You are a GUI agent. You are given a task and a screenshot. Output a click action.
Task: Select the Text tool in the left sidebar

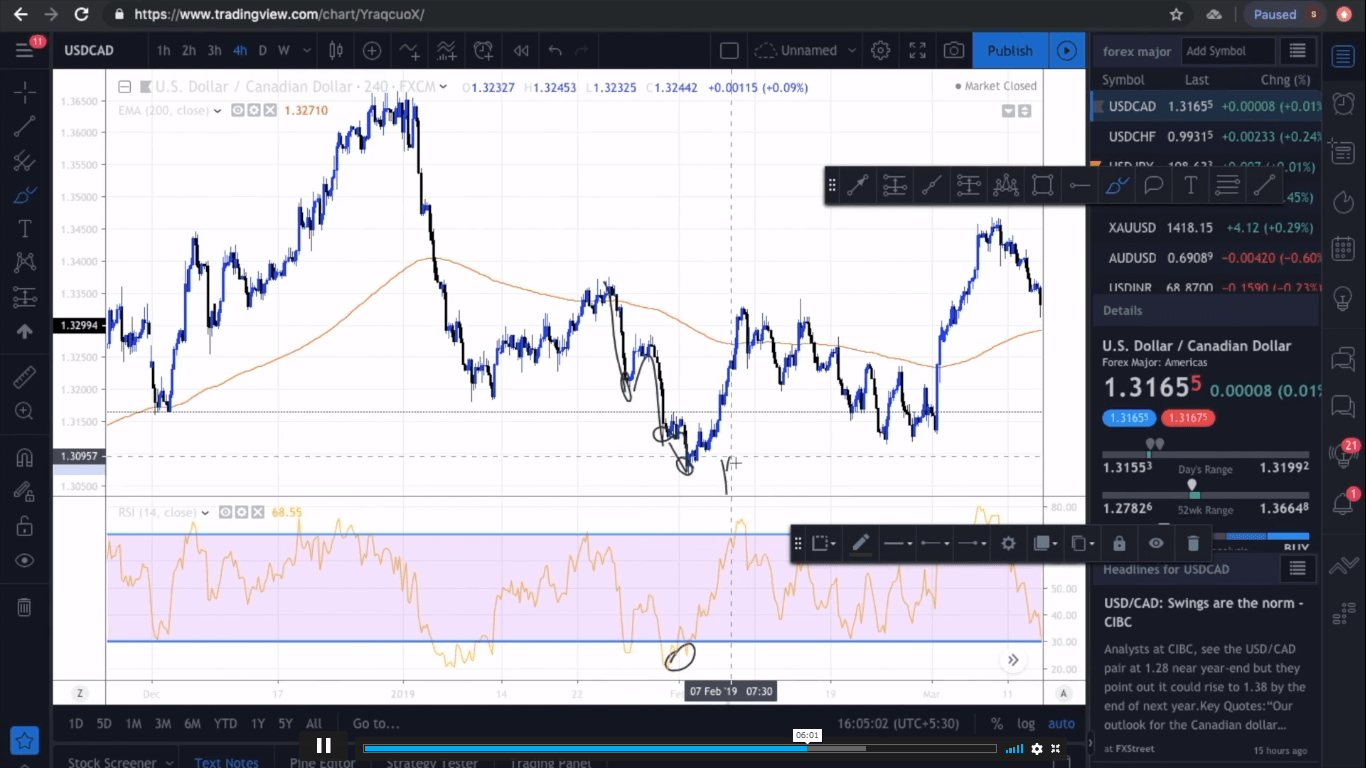pos(25,229)
